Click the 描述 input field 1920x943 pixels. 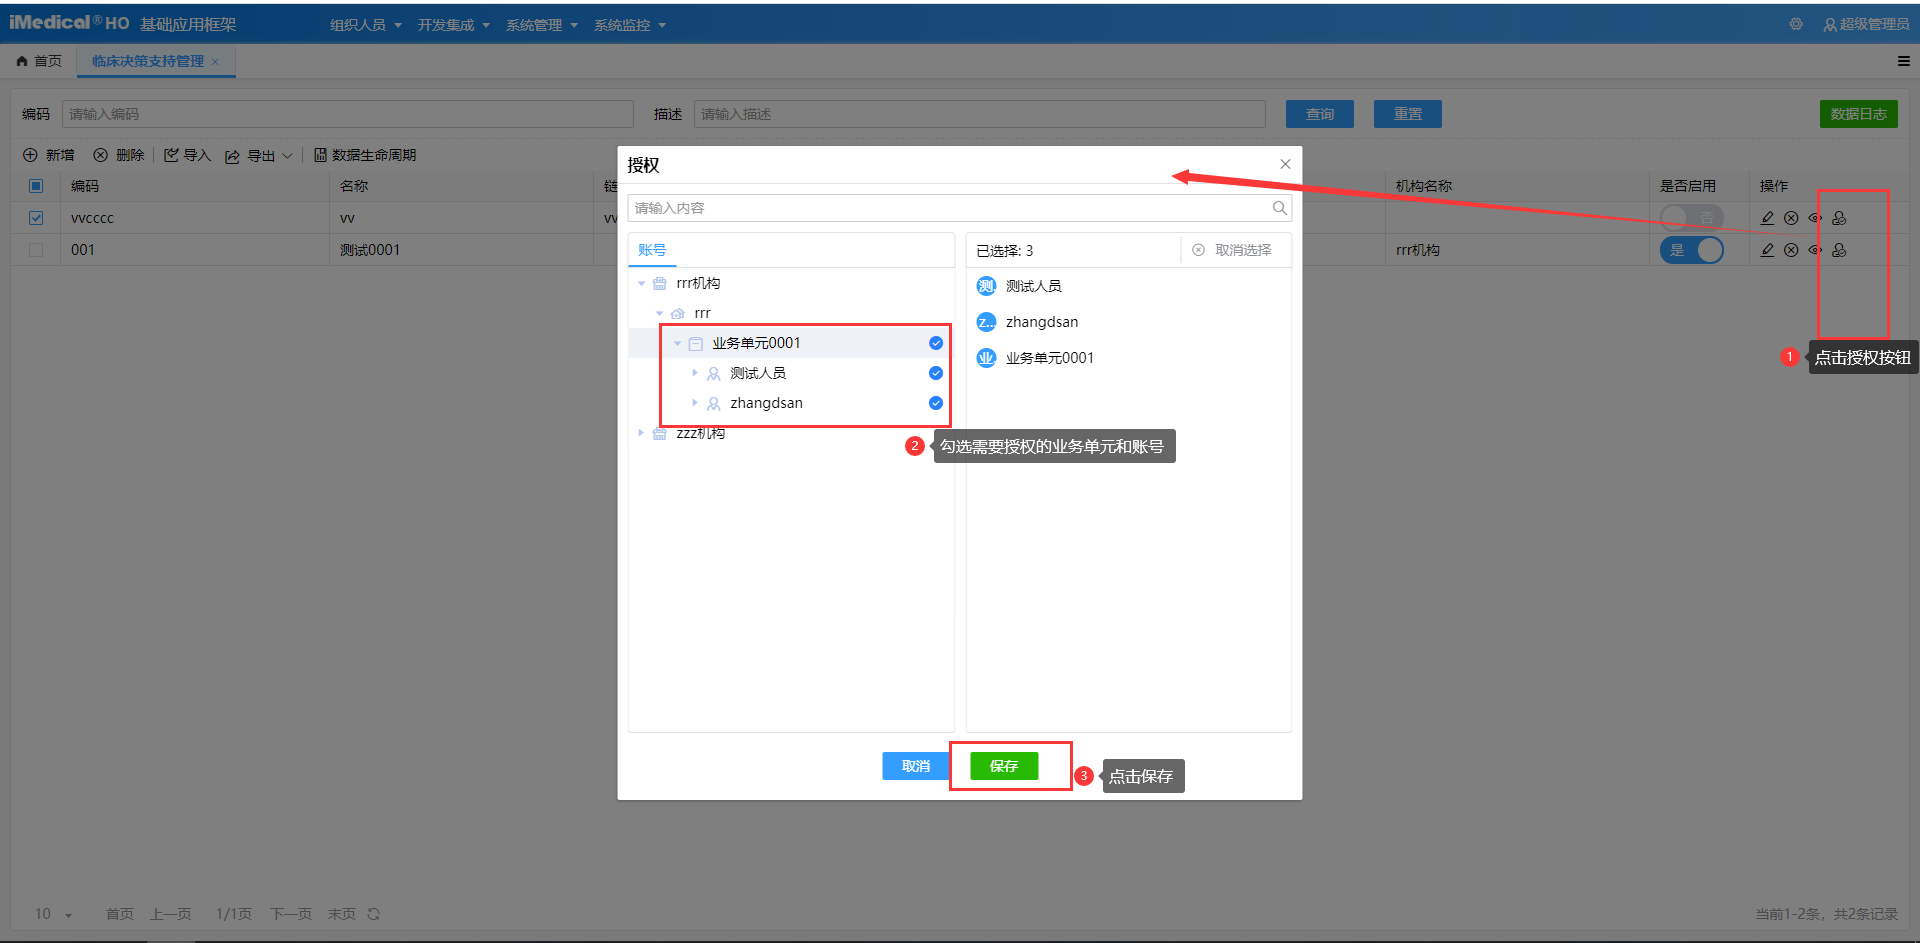980,114
